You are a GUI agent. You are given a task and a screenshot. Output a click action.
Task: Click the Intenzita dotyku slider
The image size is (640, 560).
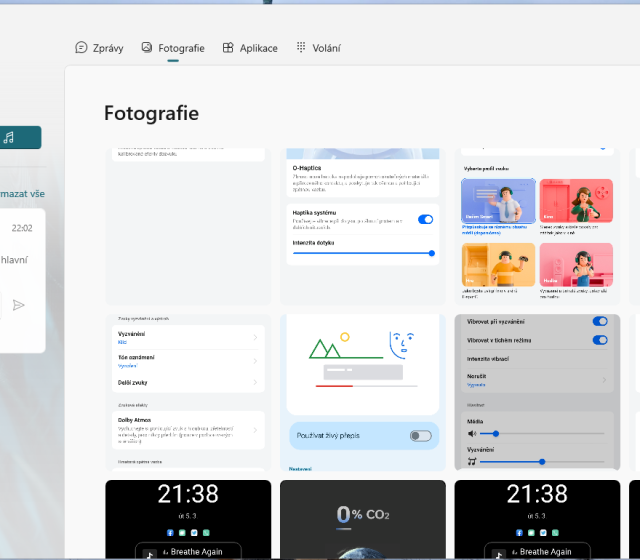click(362, 254)
